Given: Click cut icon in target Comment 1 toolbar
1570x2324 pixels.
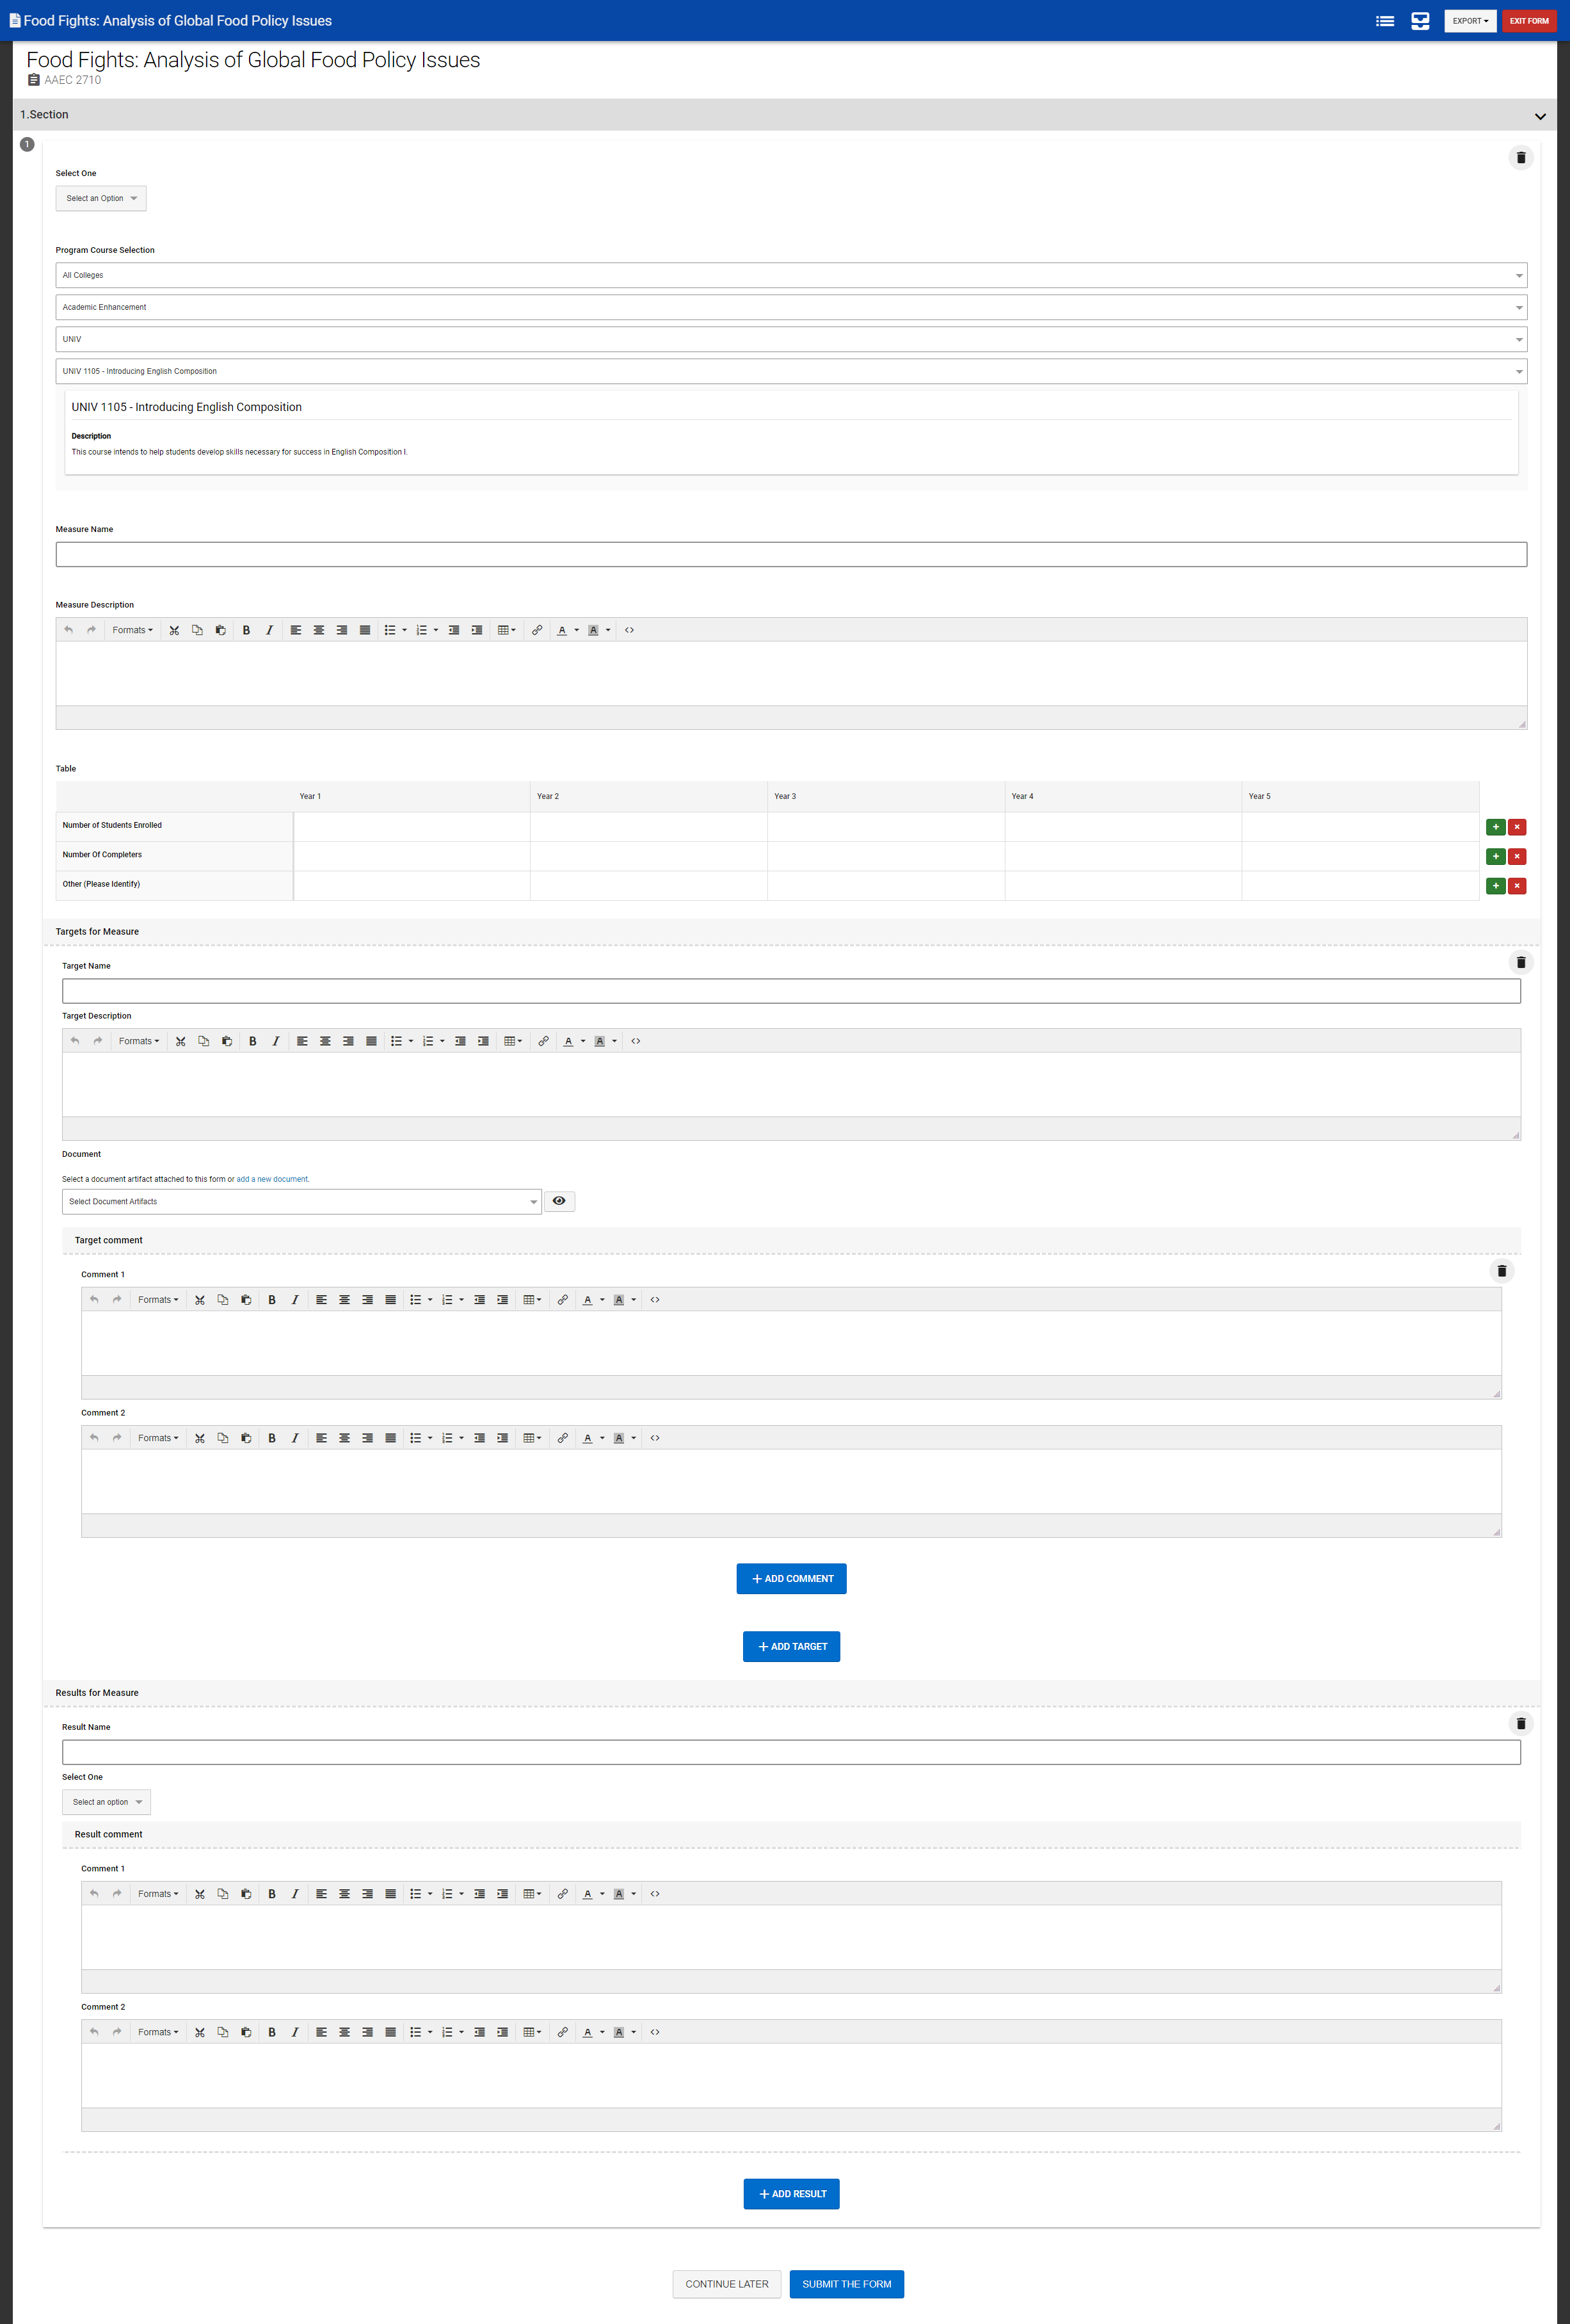Looking at the screenshot, I should (x=199, y=1300).
